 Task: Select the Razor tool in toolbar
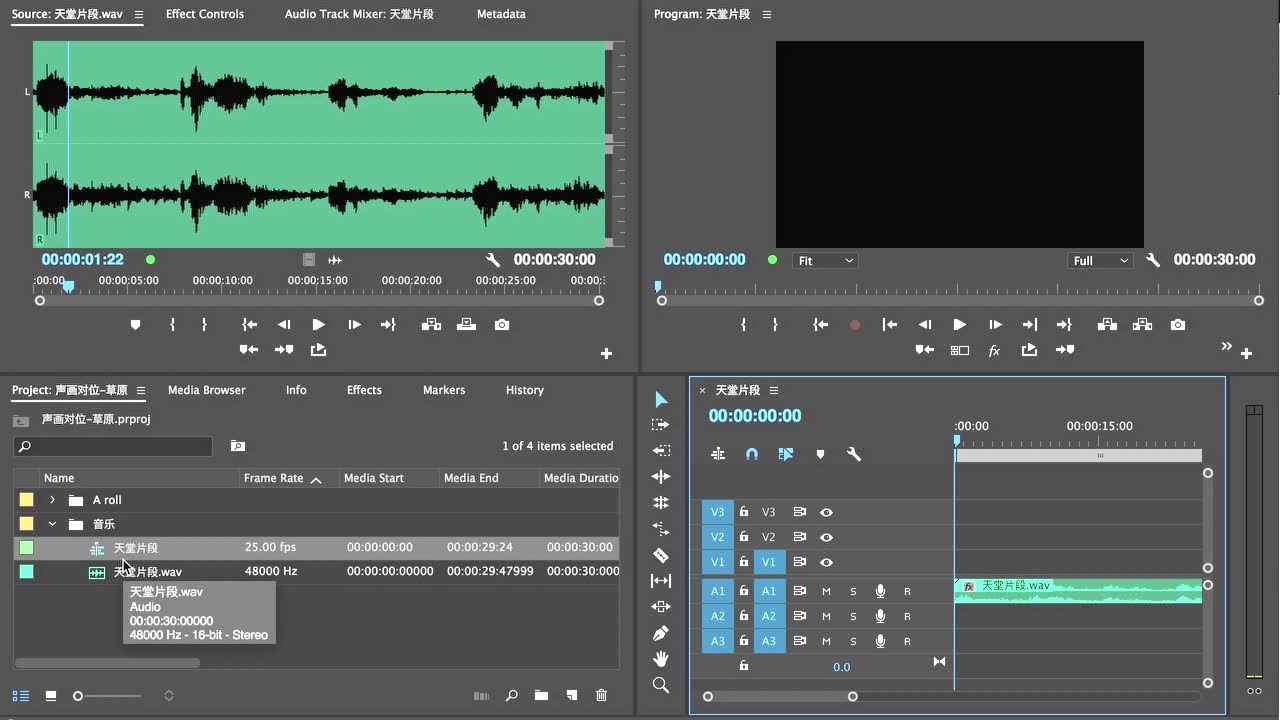coord(660,555)
